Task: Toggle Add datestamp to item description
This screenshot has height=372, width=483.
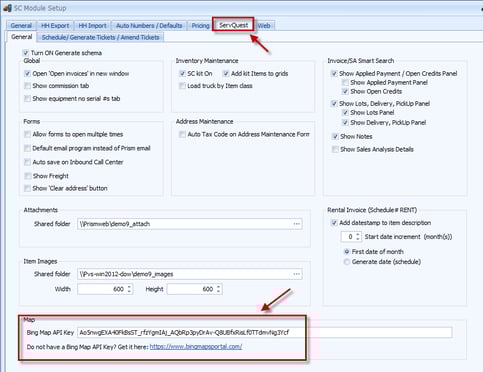Action: coord(334,223)
